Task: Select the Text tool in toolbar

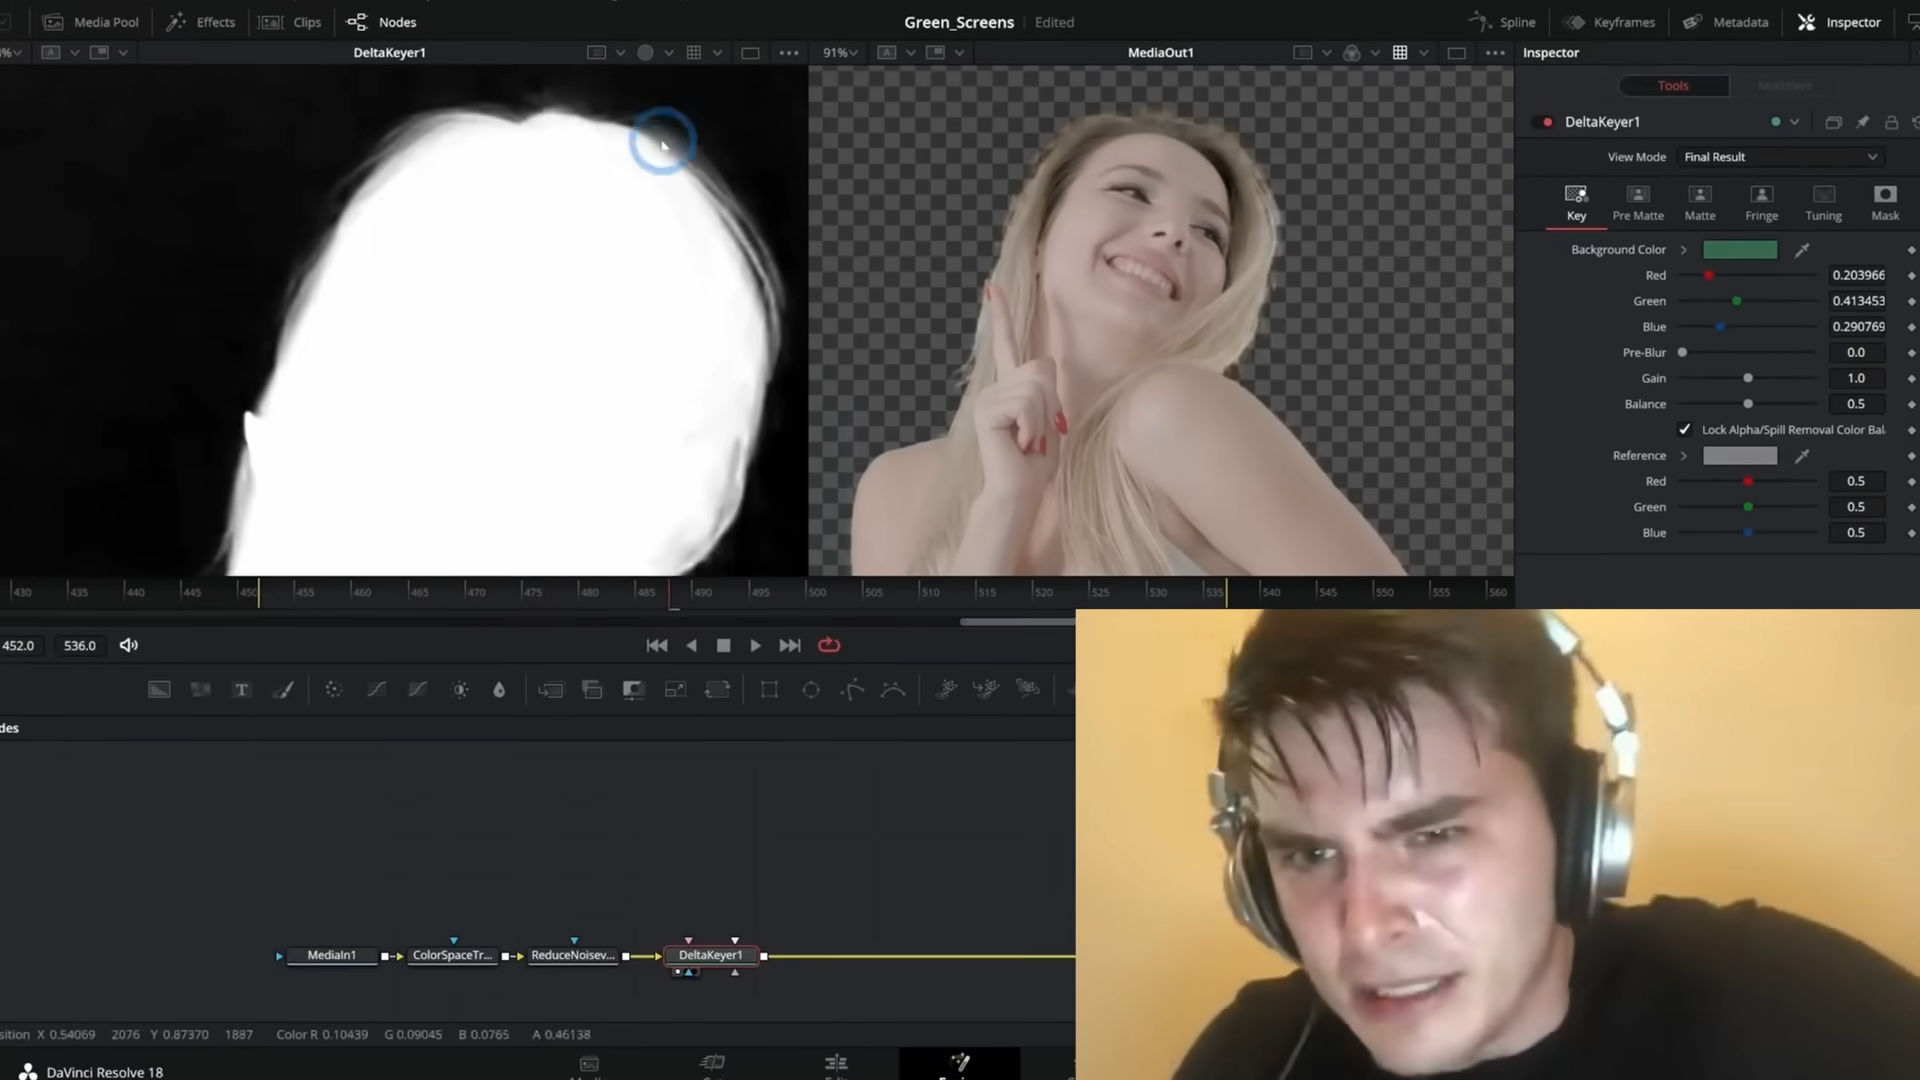Action: pyautogui.click(x=241, y=690)
